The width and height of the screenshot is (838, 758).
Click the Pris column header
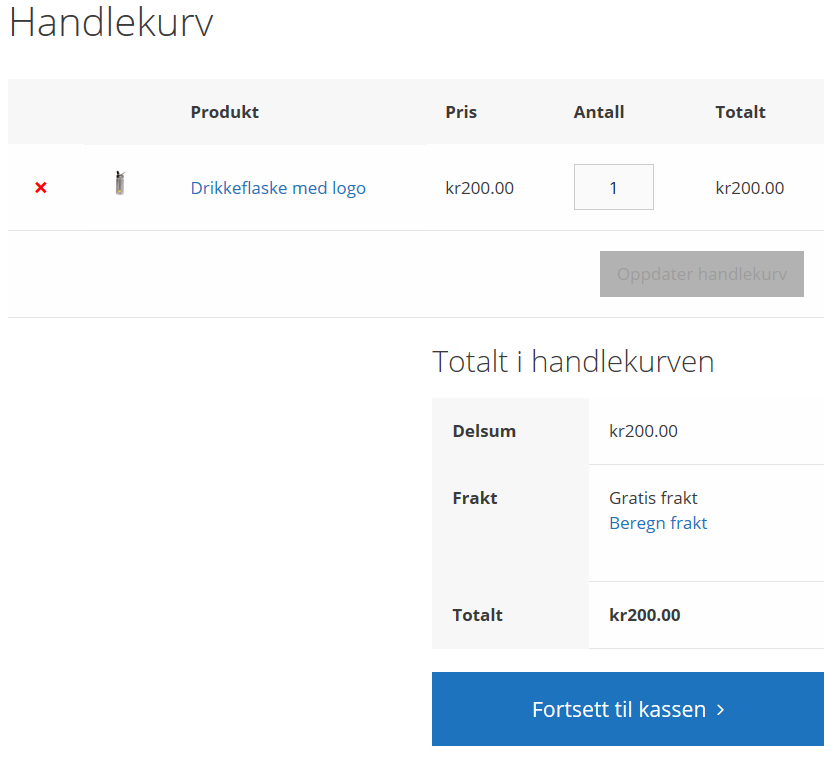click(461, 112)
